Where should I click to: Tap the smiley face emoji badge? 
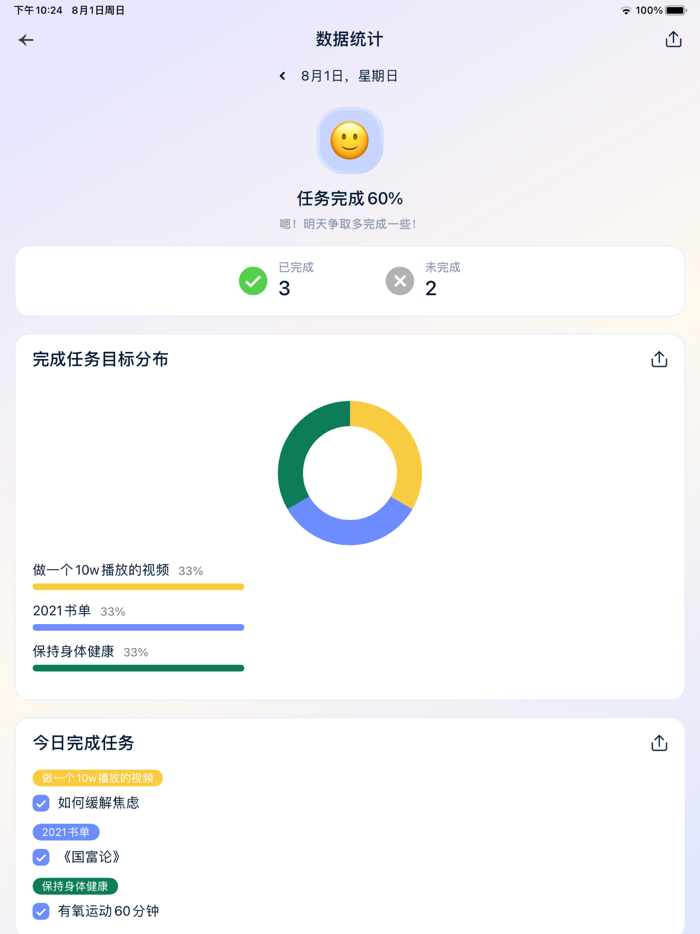pos(349,140)
